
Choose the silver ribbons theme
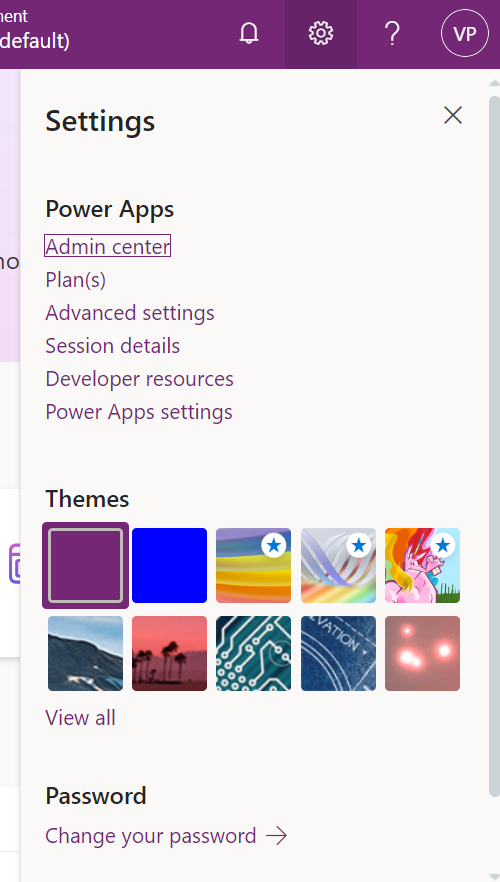(x=338, y=565)
